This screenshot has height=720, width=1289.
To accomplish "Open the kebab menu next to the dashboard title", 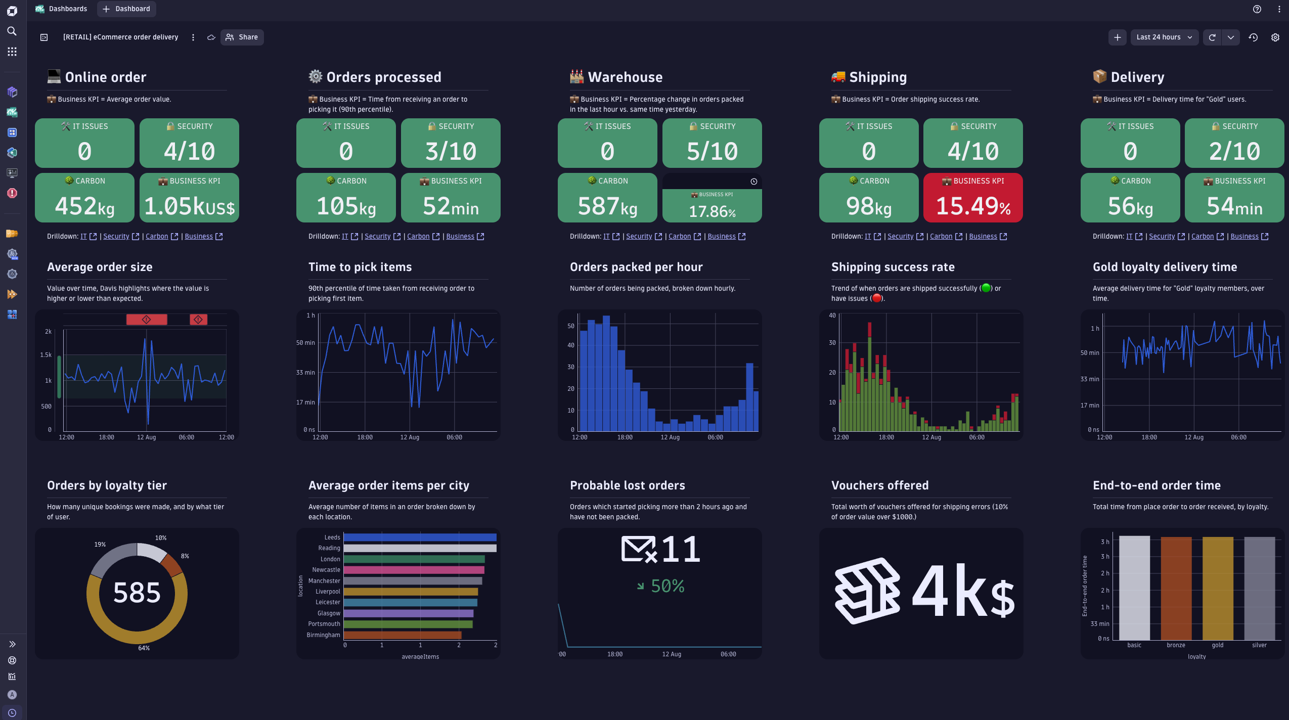I will pyautogui.click(x=193, y=37).
